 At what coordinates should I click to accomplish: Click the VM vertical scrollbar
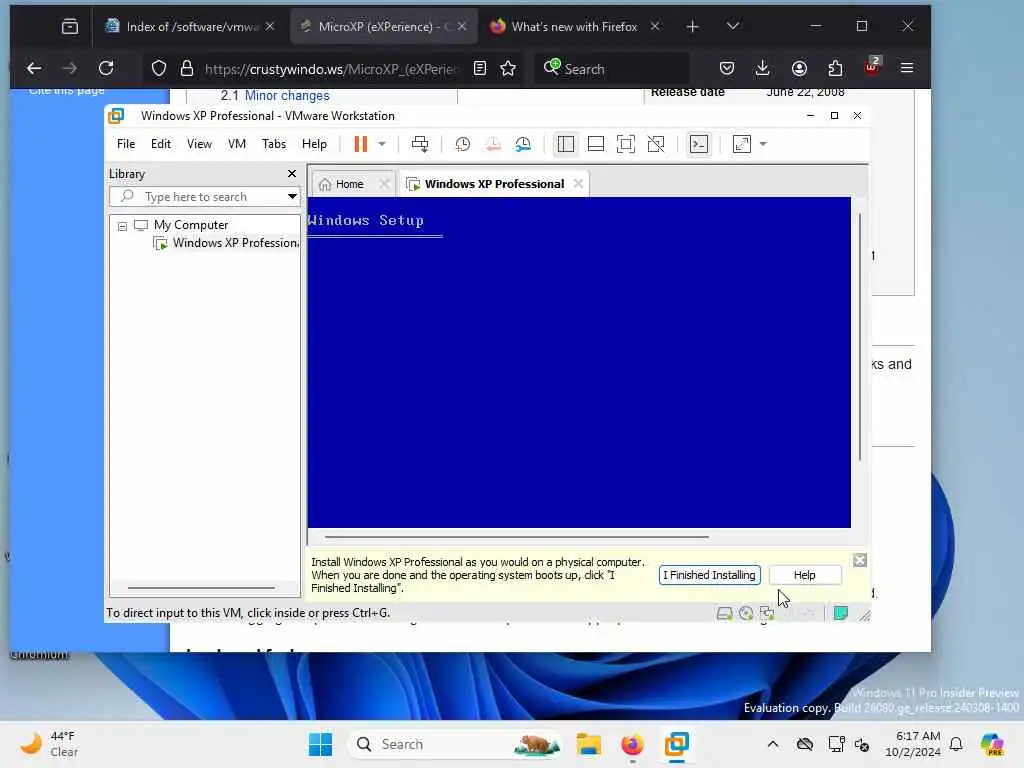[x=860, y=336]
